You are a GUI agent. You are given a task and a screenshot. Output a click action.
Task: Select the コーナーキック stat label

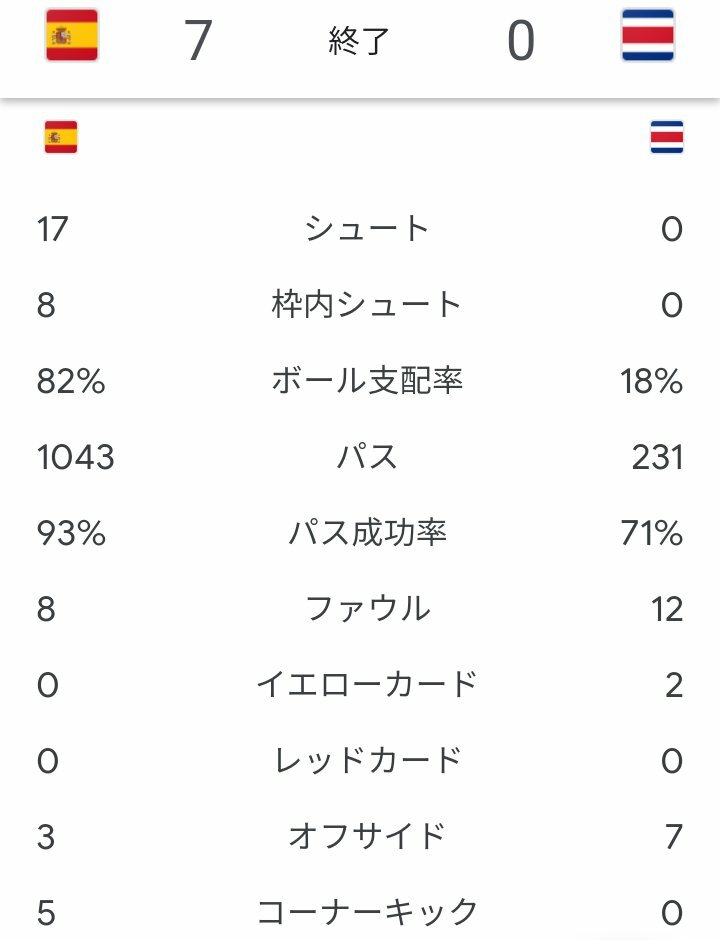click(367, 912)
